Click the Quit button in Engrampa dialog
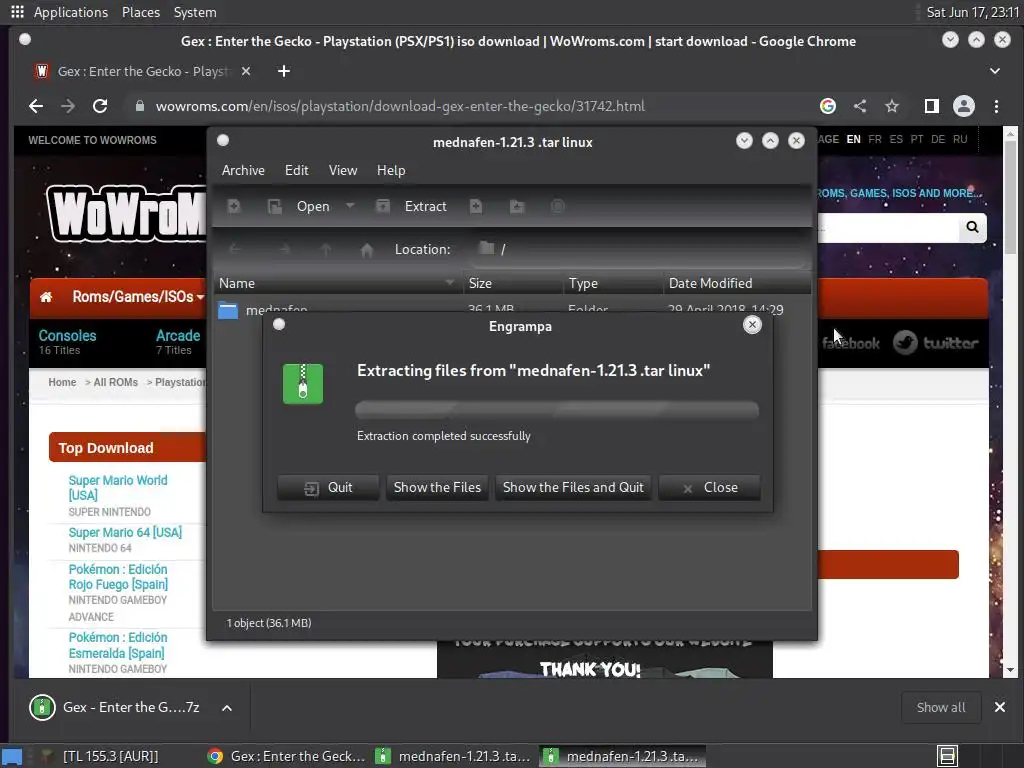Viewport: 1024px width, 768px height. [x=328, y=488]
